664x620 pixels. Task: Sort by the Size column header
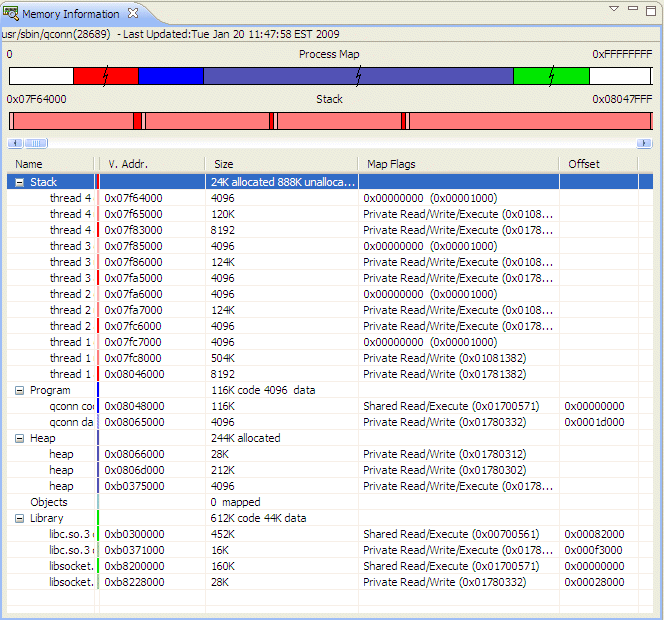pyautogui.click(x=281, y=164)
